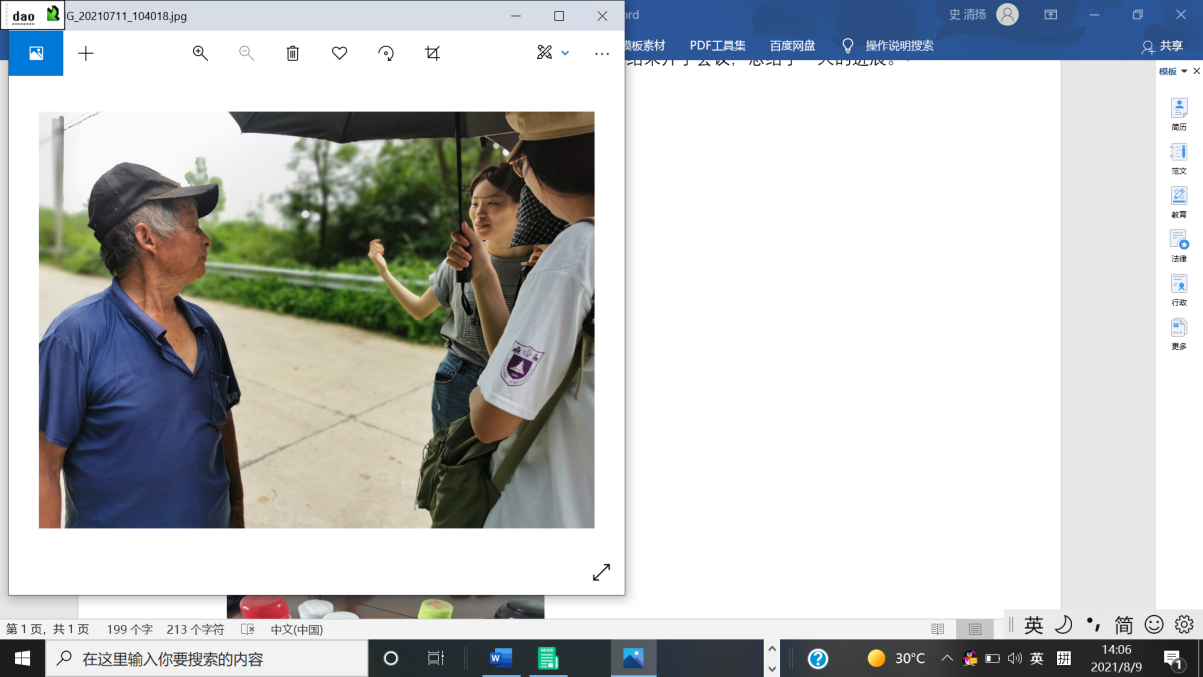The image size is (1203, 677).
Task: Rotate the image with the rotate icon
Action: point(386,53)
